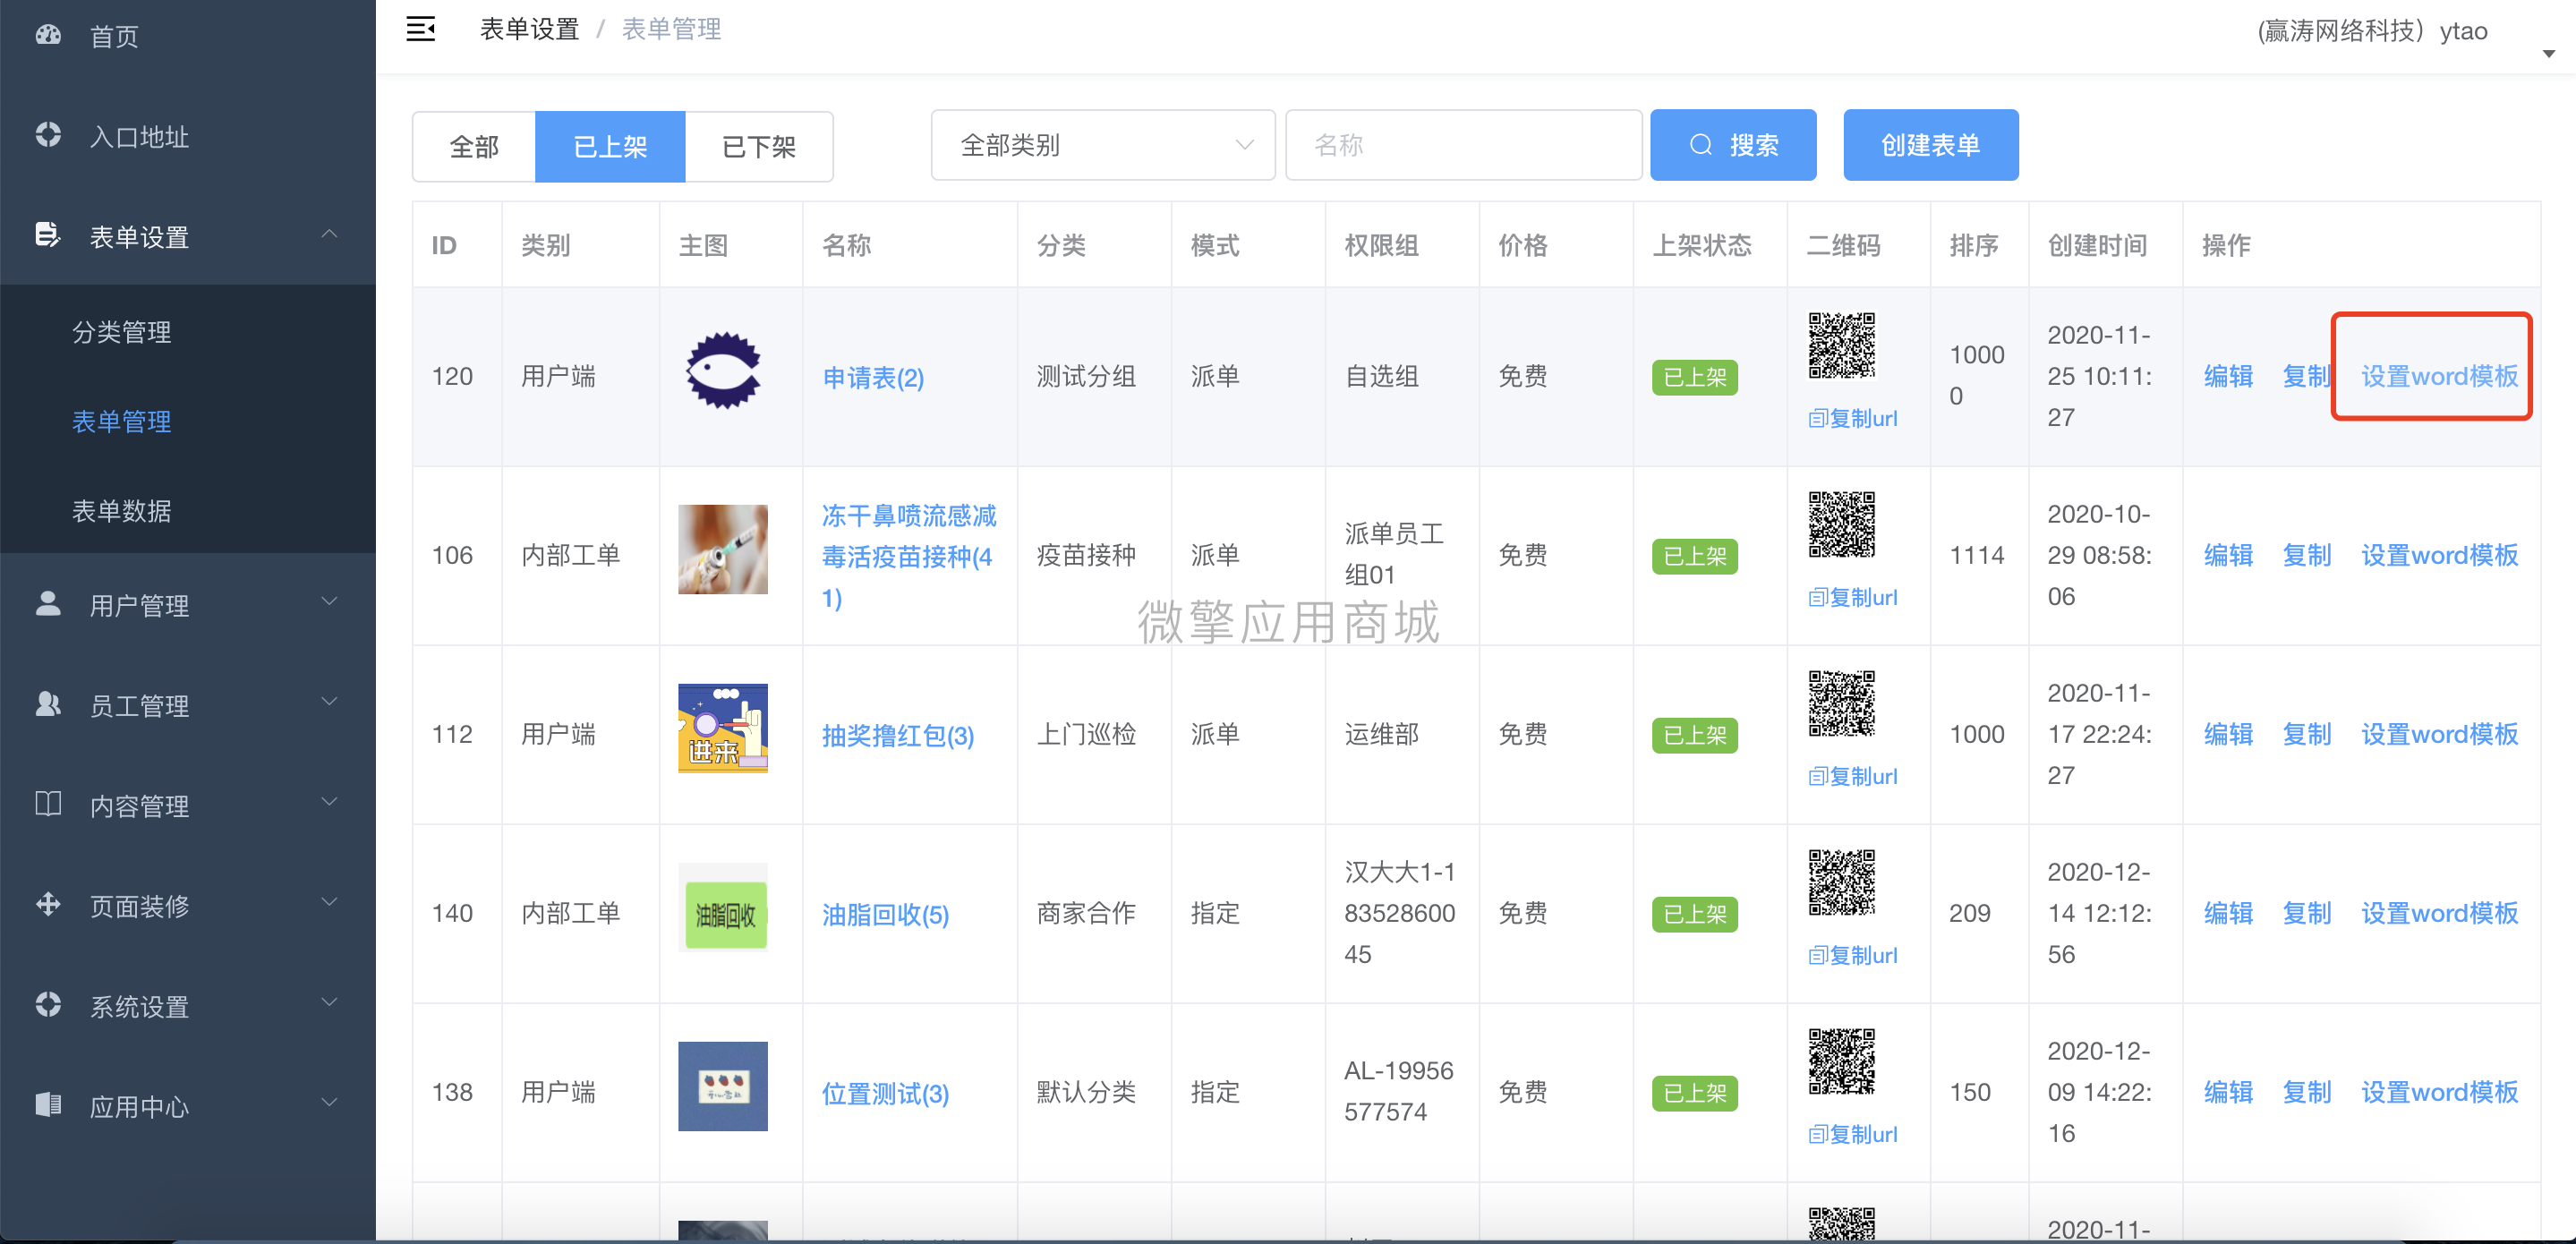Set word template for row 112
The image size is (2576, 1244).
click(x=2439, y=734)
